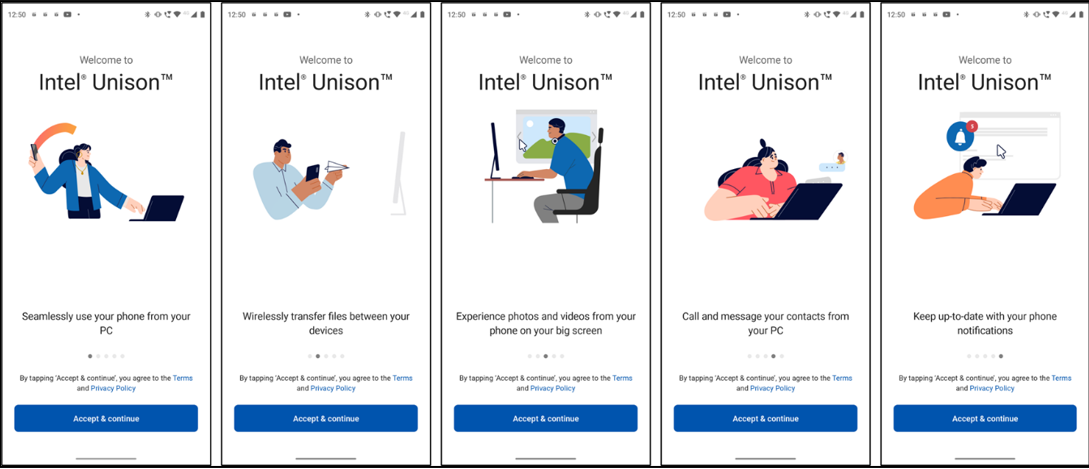Open Terms link on the notifications screen

[x=1061, y=378]
